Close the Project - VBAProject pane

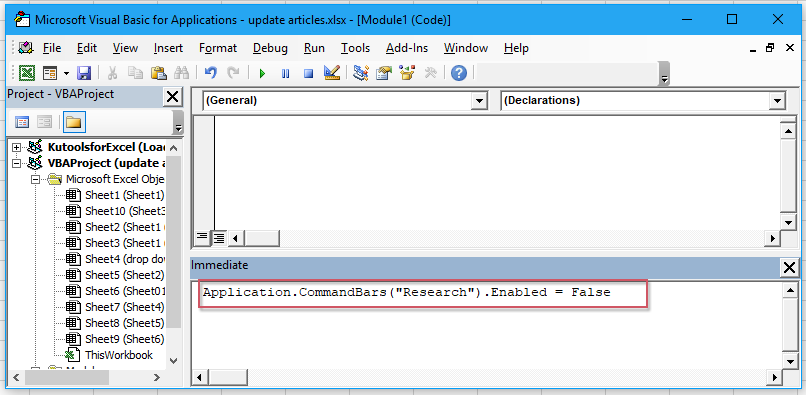[172, 96]
